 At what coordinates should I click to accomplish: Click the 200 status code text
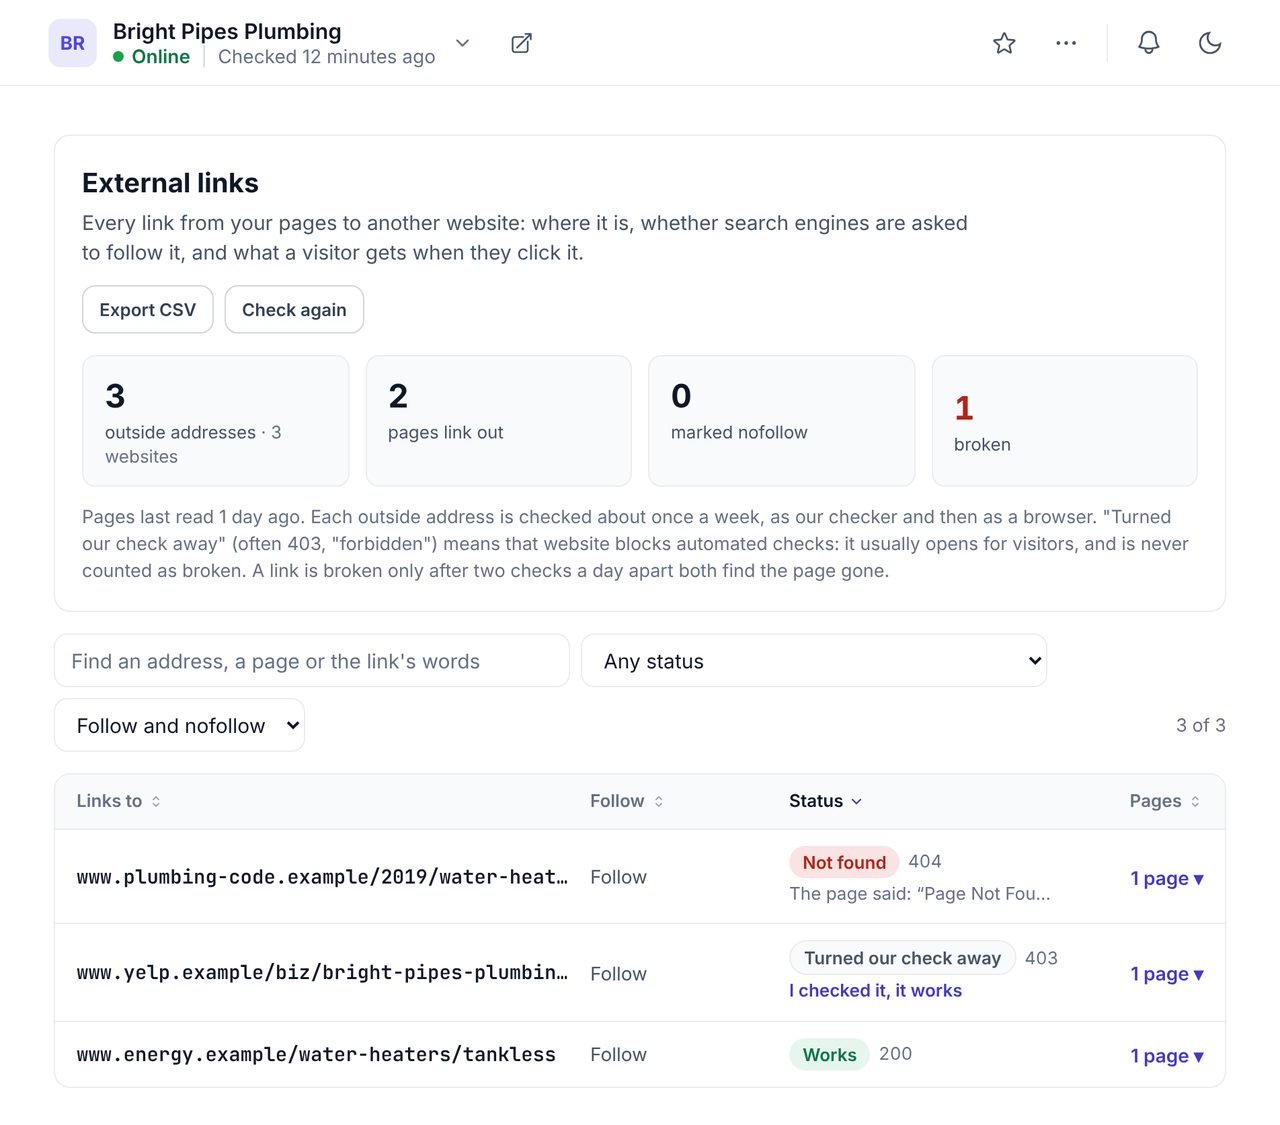[895, 1054]
